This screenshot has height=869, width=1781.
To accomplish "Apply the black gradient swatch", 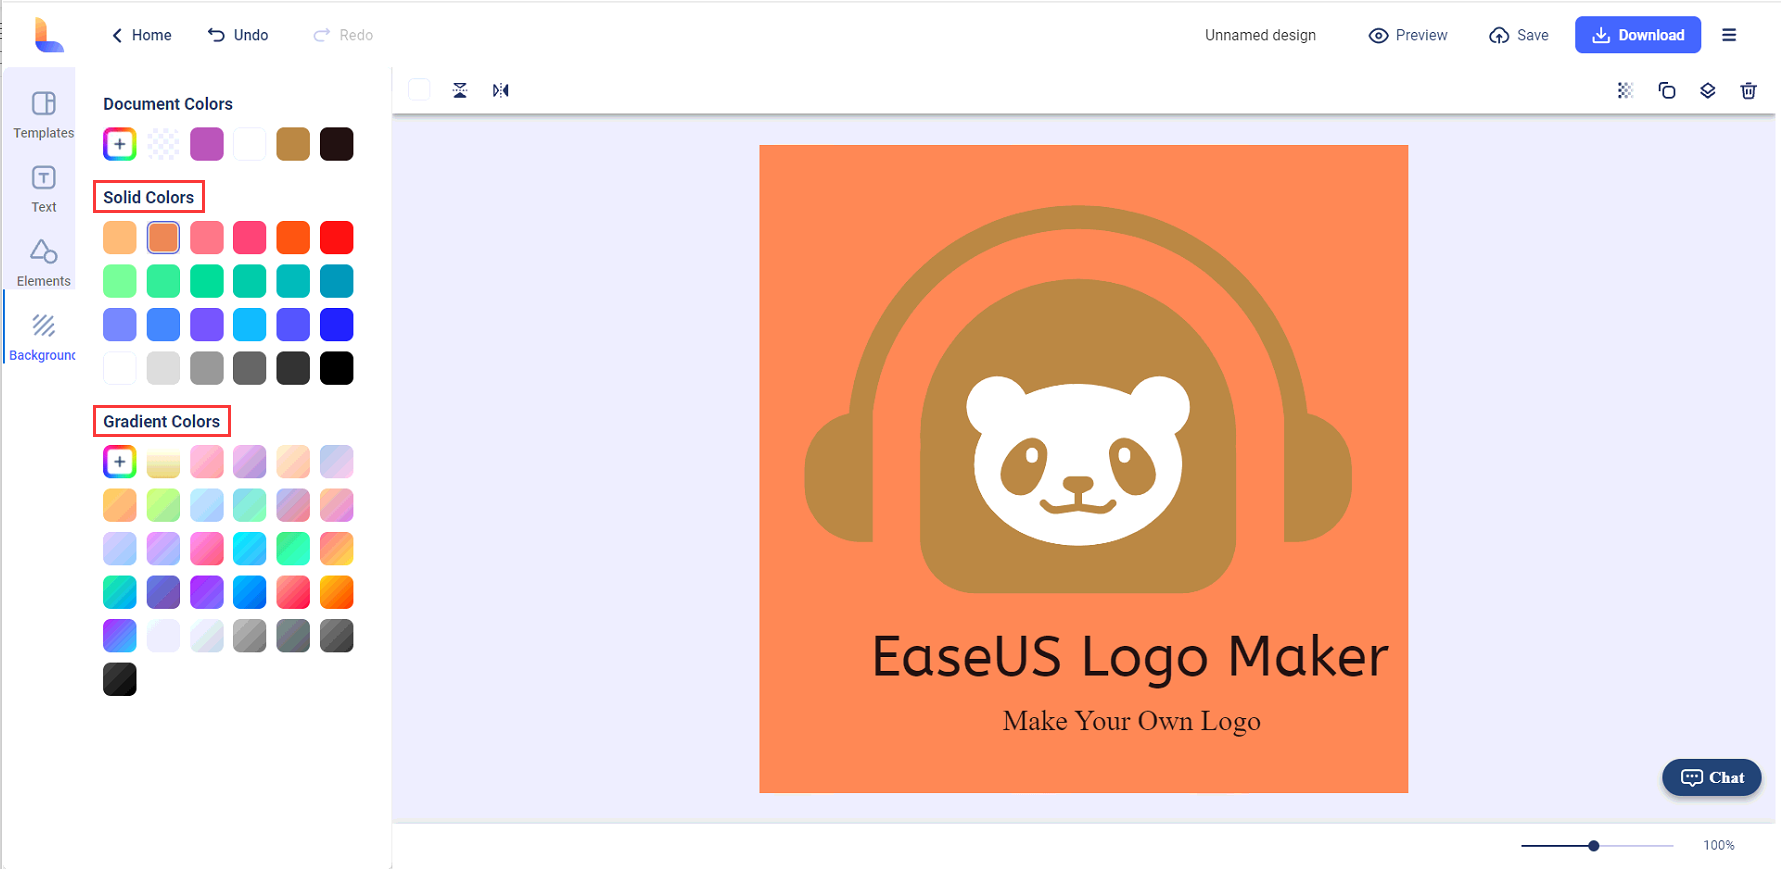I will tap(119, 680).
